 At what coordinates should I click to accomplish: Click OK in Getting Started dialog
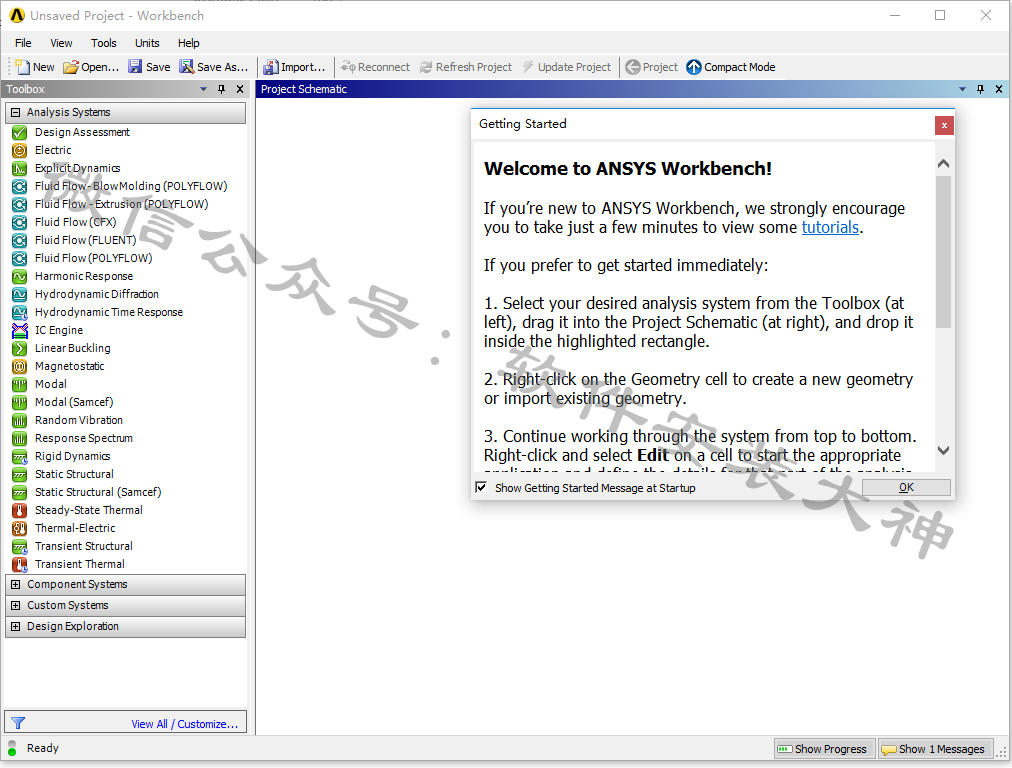[x=906, y=487]
